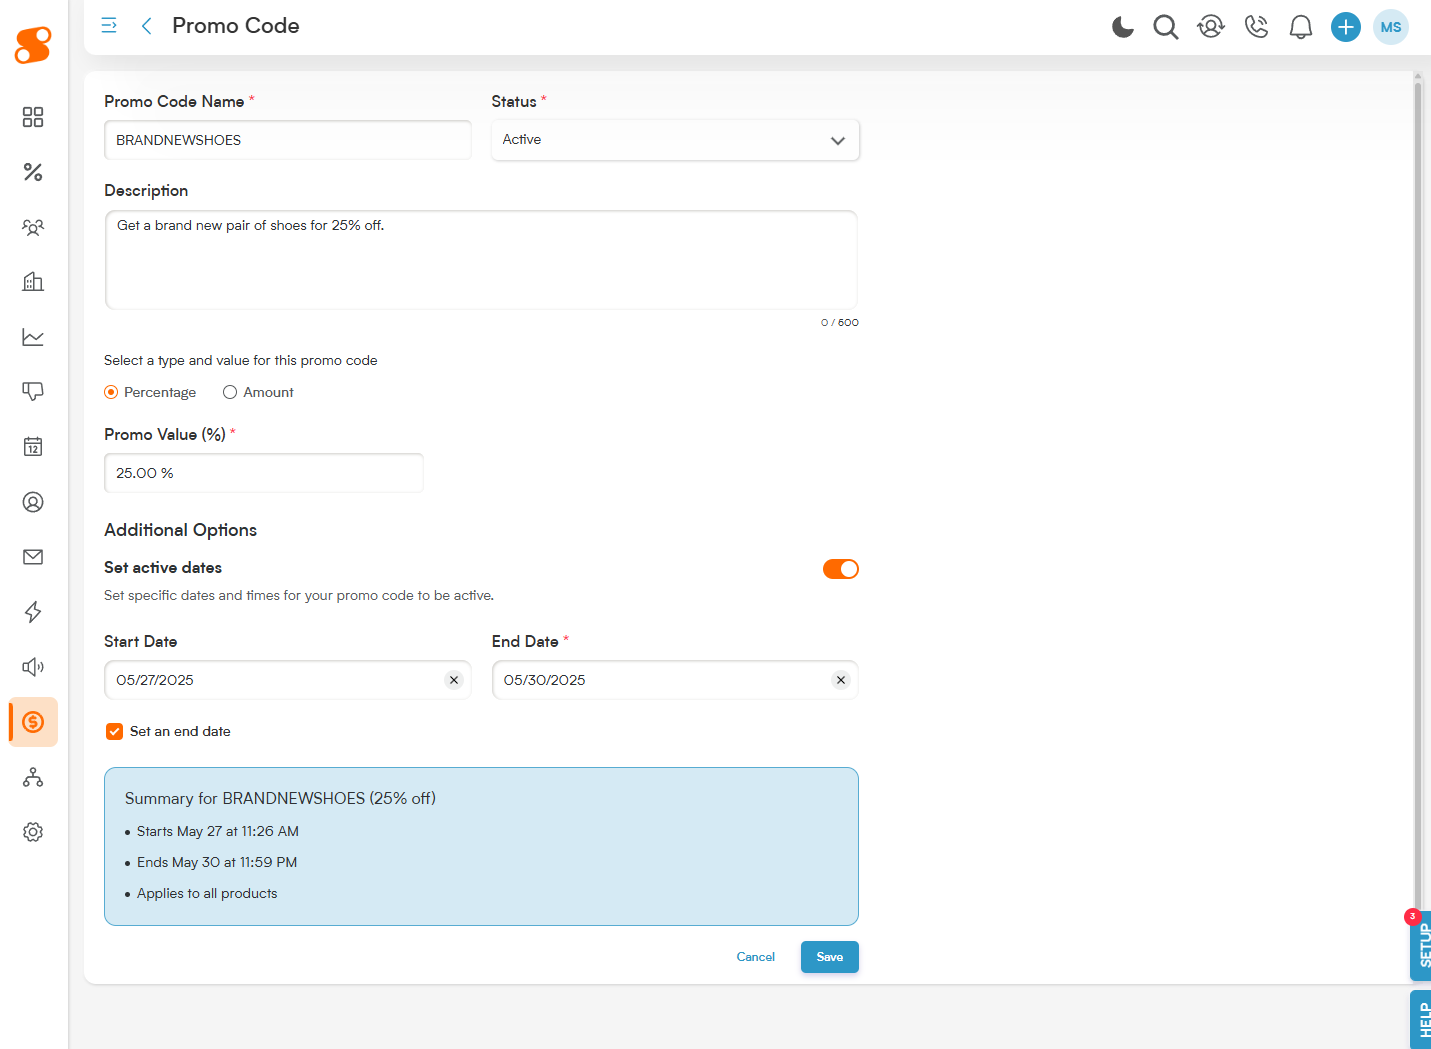This screenshot has height=1049, width=1431.
Task: Click the End Date field 05/30/2025
Action: click(675, 680)
